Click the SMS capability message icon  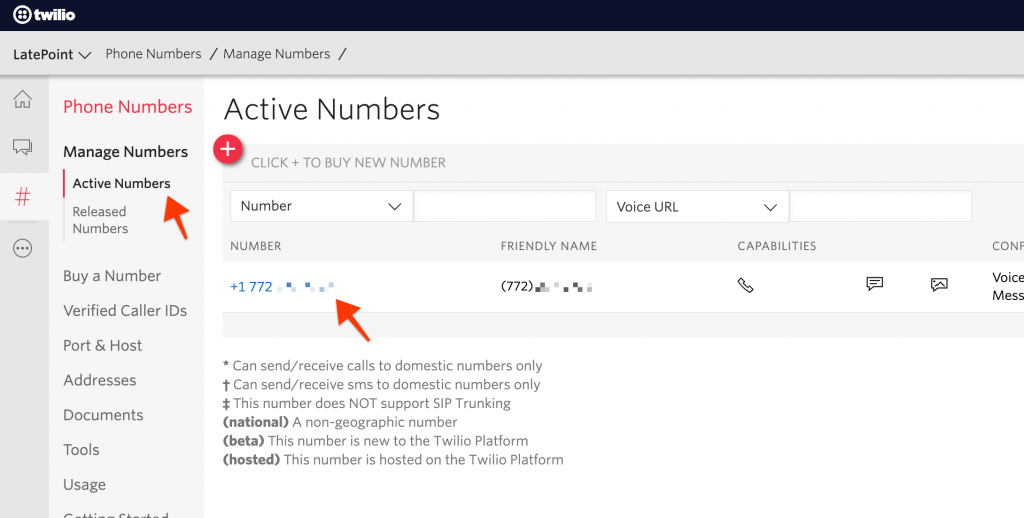click(x=874, y=283)
